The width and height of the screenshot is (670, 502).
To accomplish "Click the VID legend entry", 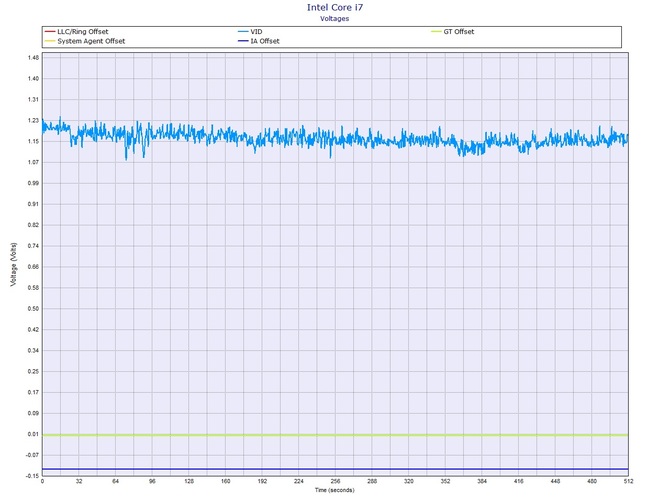I will (x=250, y=32).
